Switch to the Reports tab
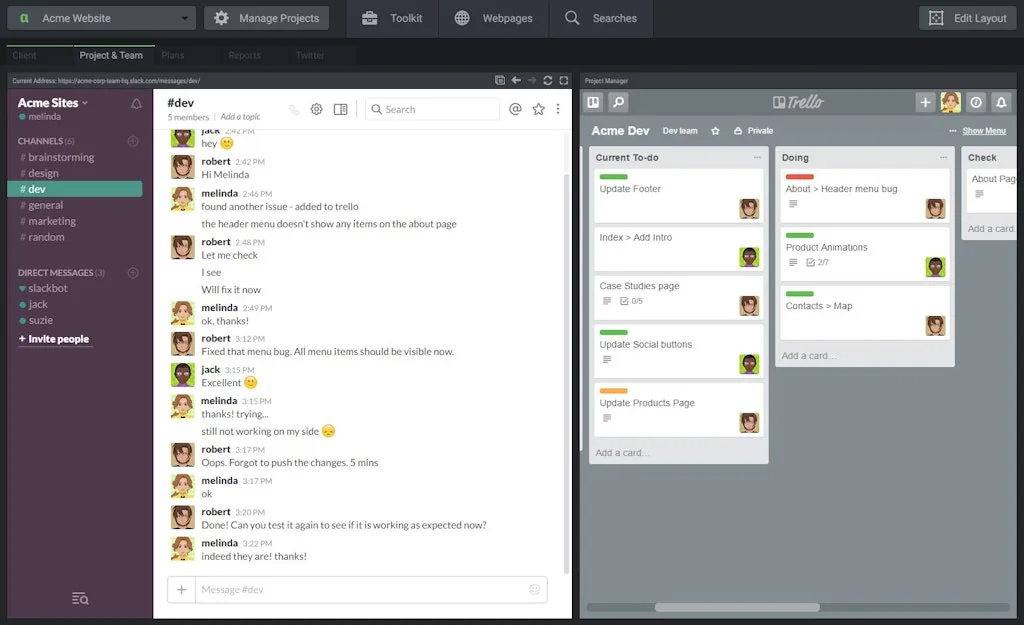Viewport: 1024px width, 625px height. click(x=244, y=55)
